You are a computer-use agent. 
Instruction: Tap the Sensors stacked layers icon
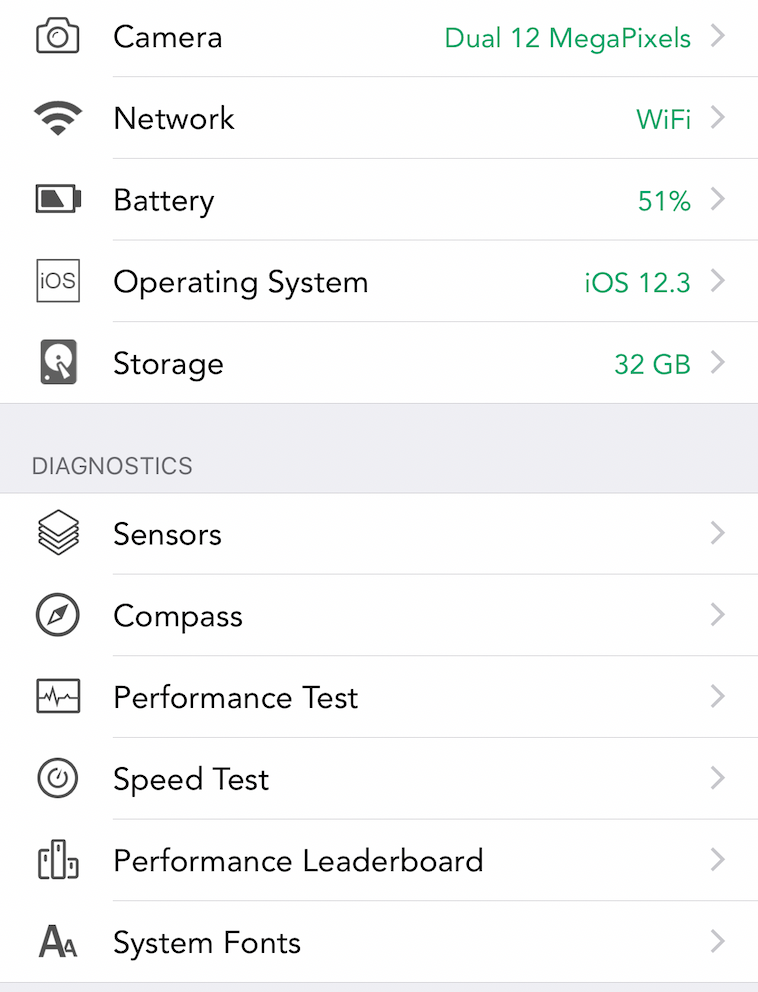58,533
